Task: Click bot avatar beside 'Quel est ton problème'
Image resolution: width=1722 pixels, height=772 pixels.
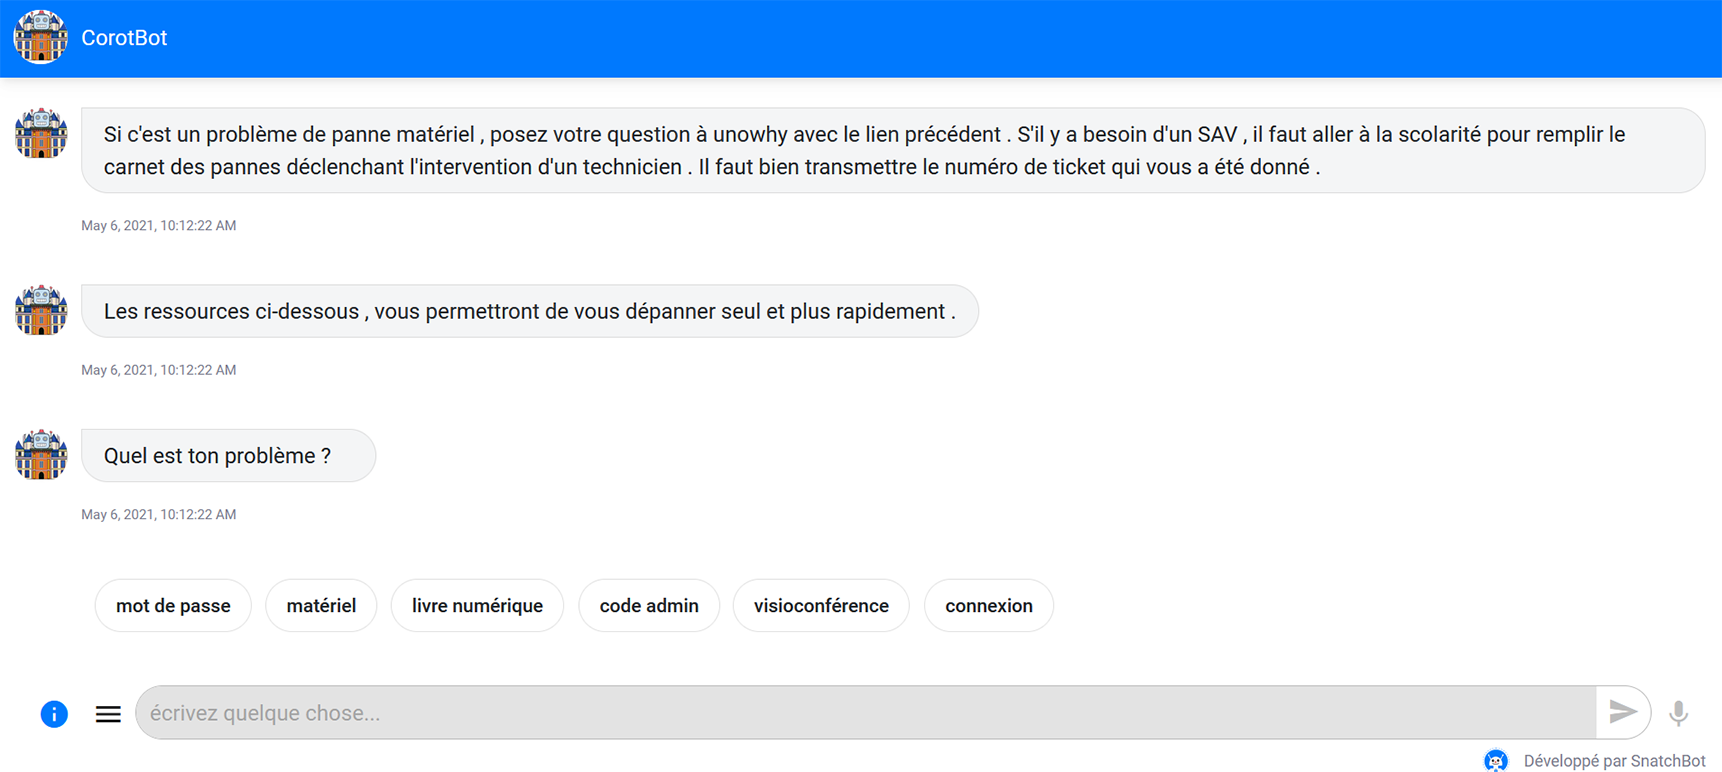Action: coord(41,455)
